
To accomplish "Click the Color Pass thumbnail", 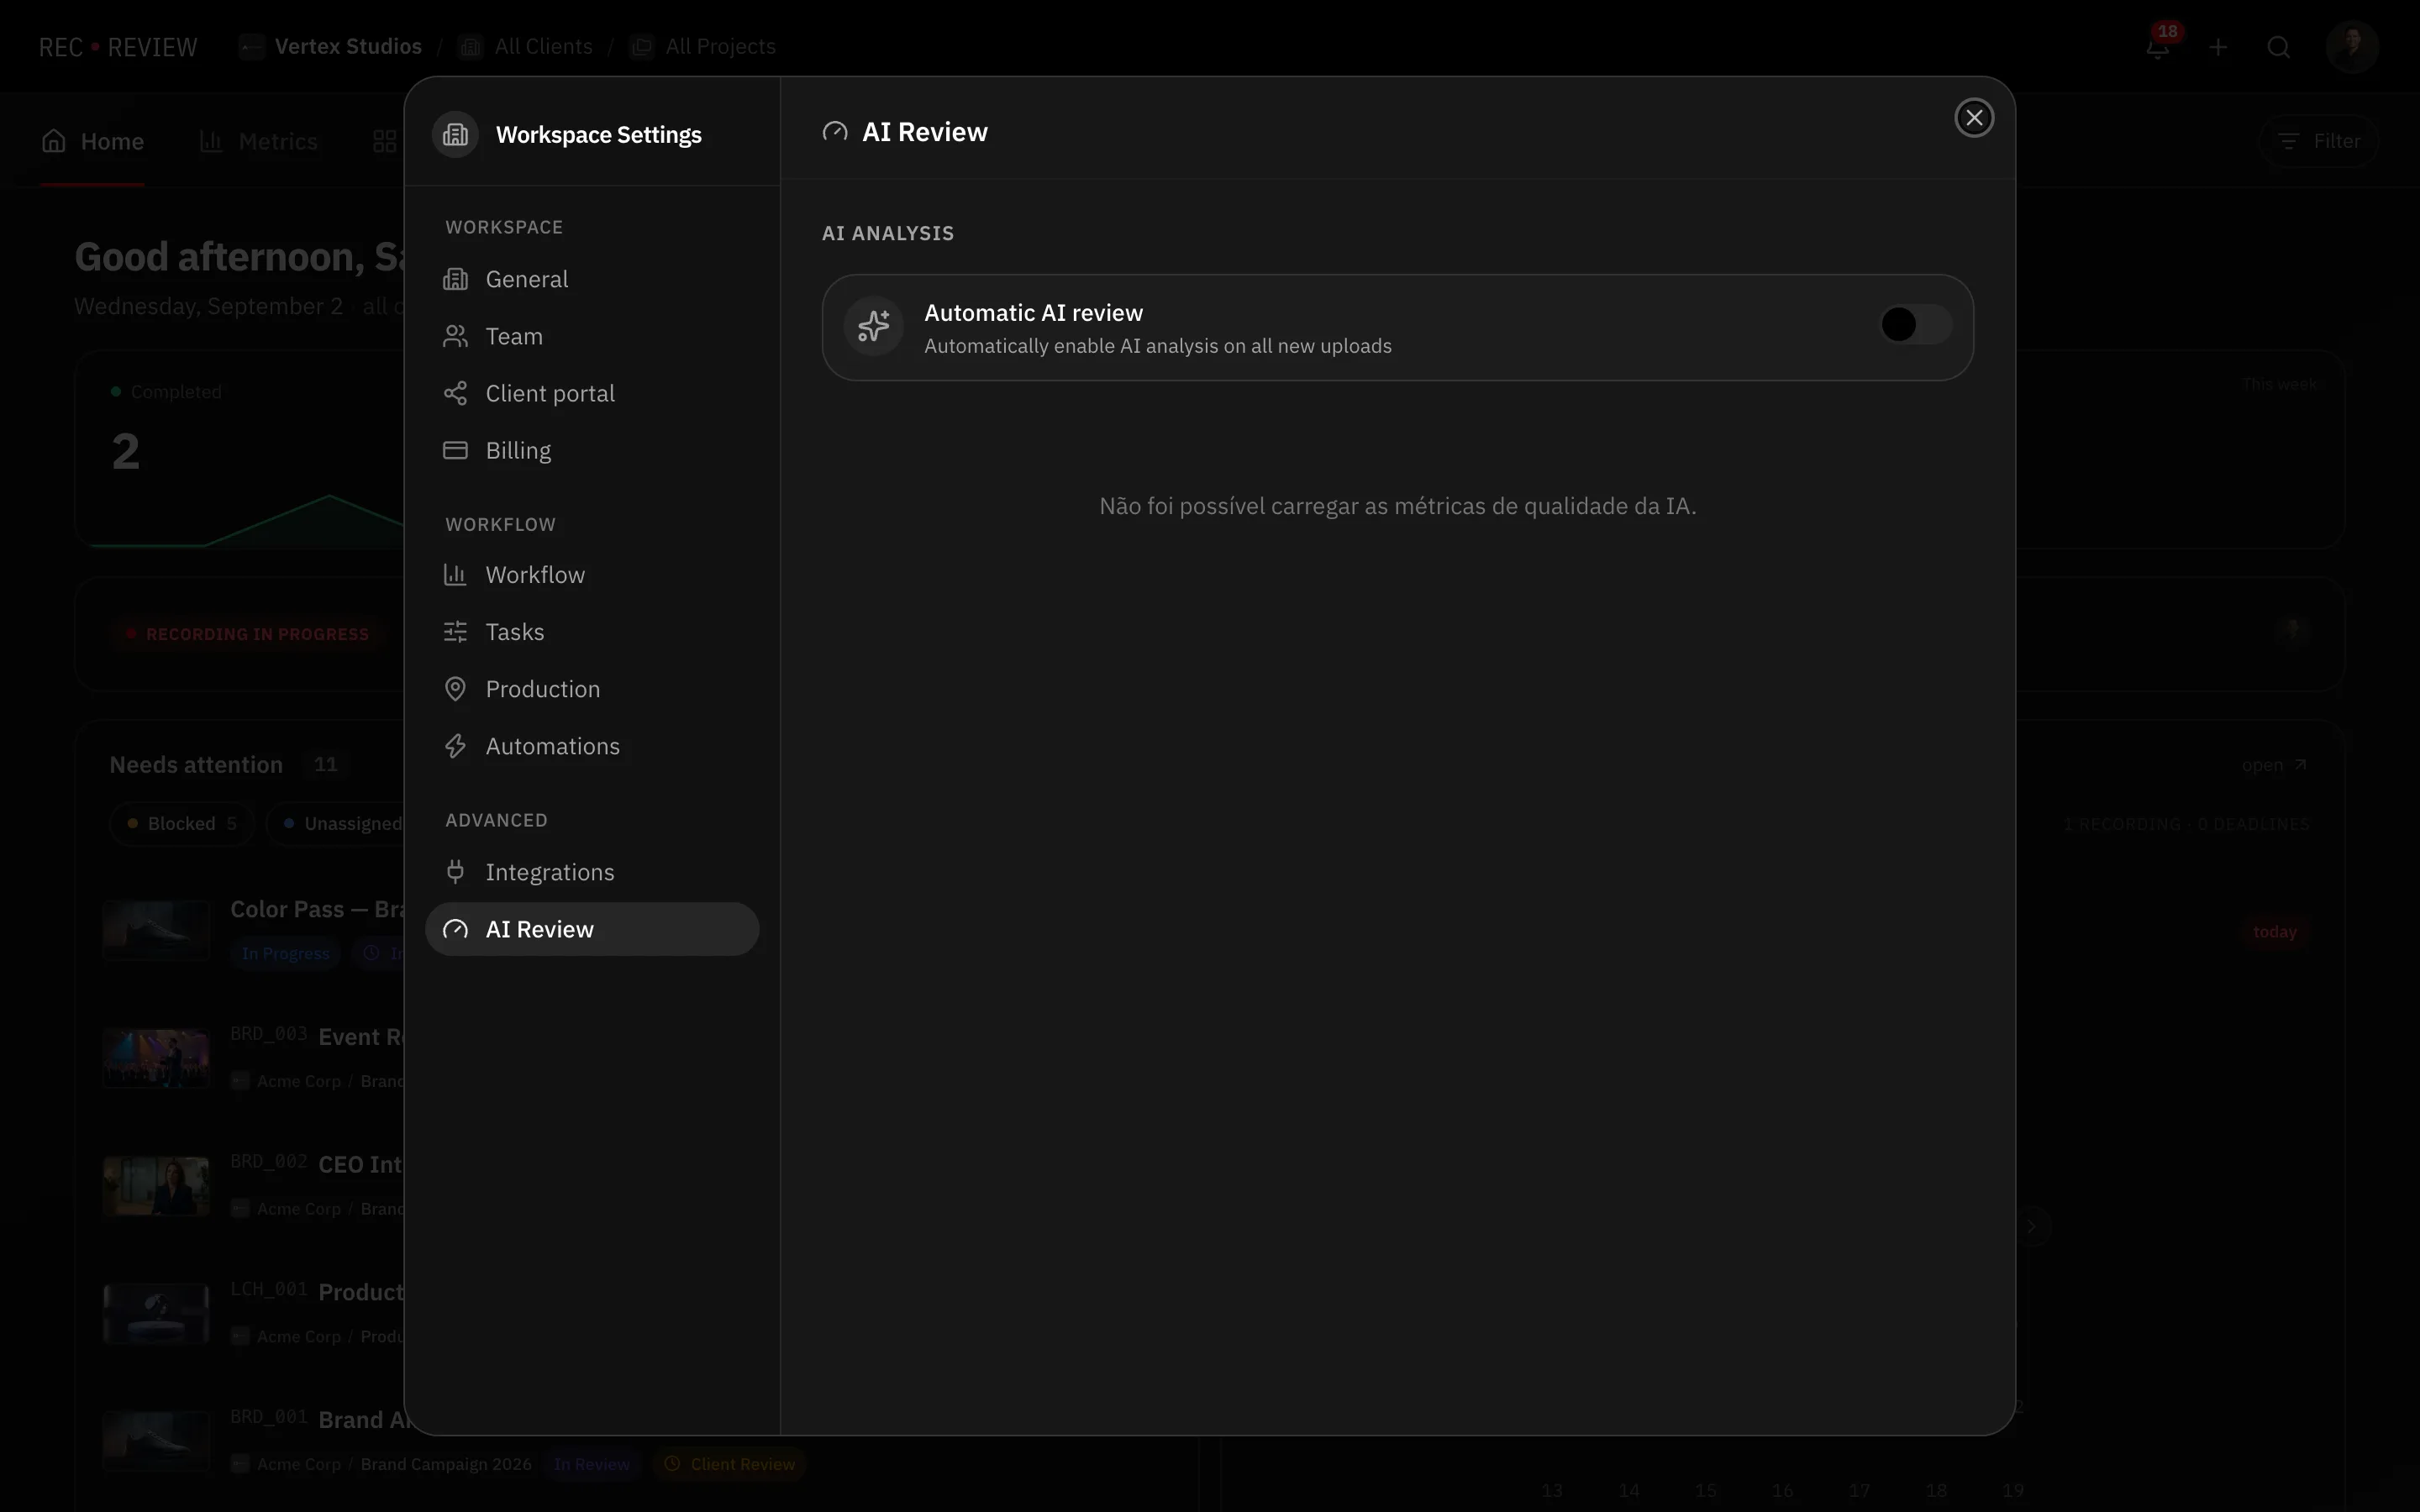I will (157, 930).
